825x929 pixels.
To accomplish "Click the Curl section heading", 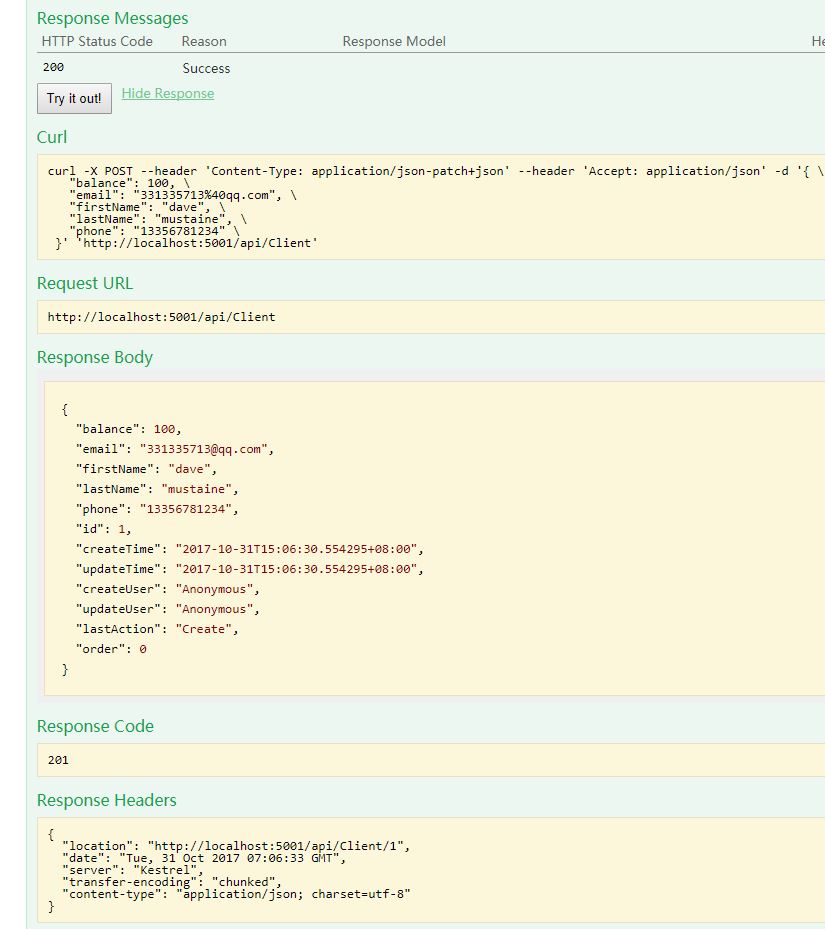I will click(x=52, y=137).
